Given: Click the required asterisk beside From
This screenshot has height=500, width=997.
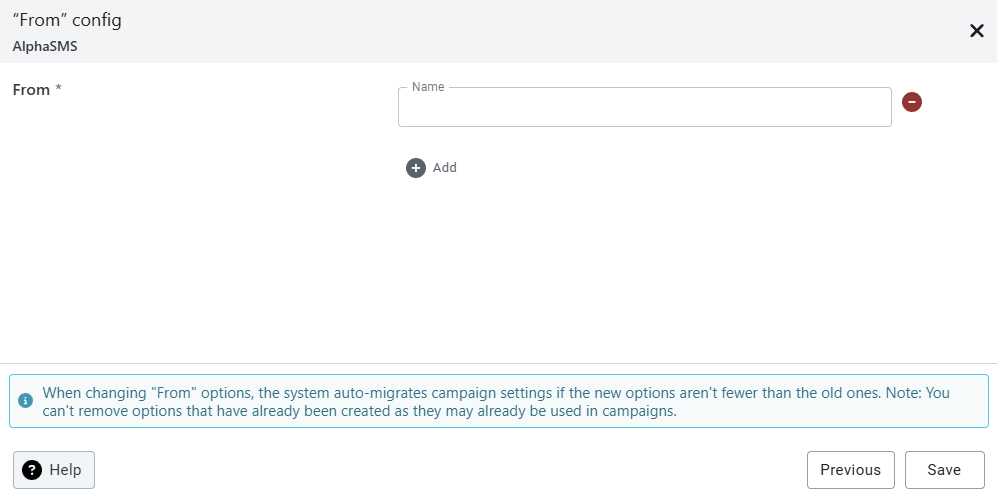Looking at the screenshot, I should click(x=58, y=90).
